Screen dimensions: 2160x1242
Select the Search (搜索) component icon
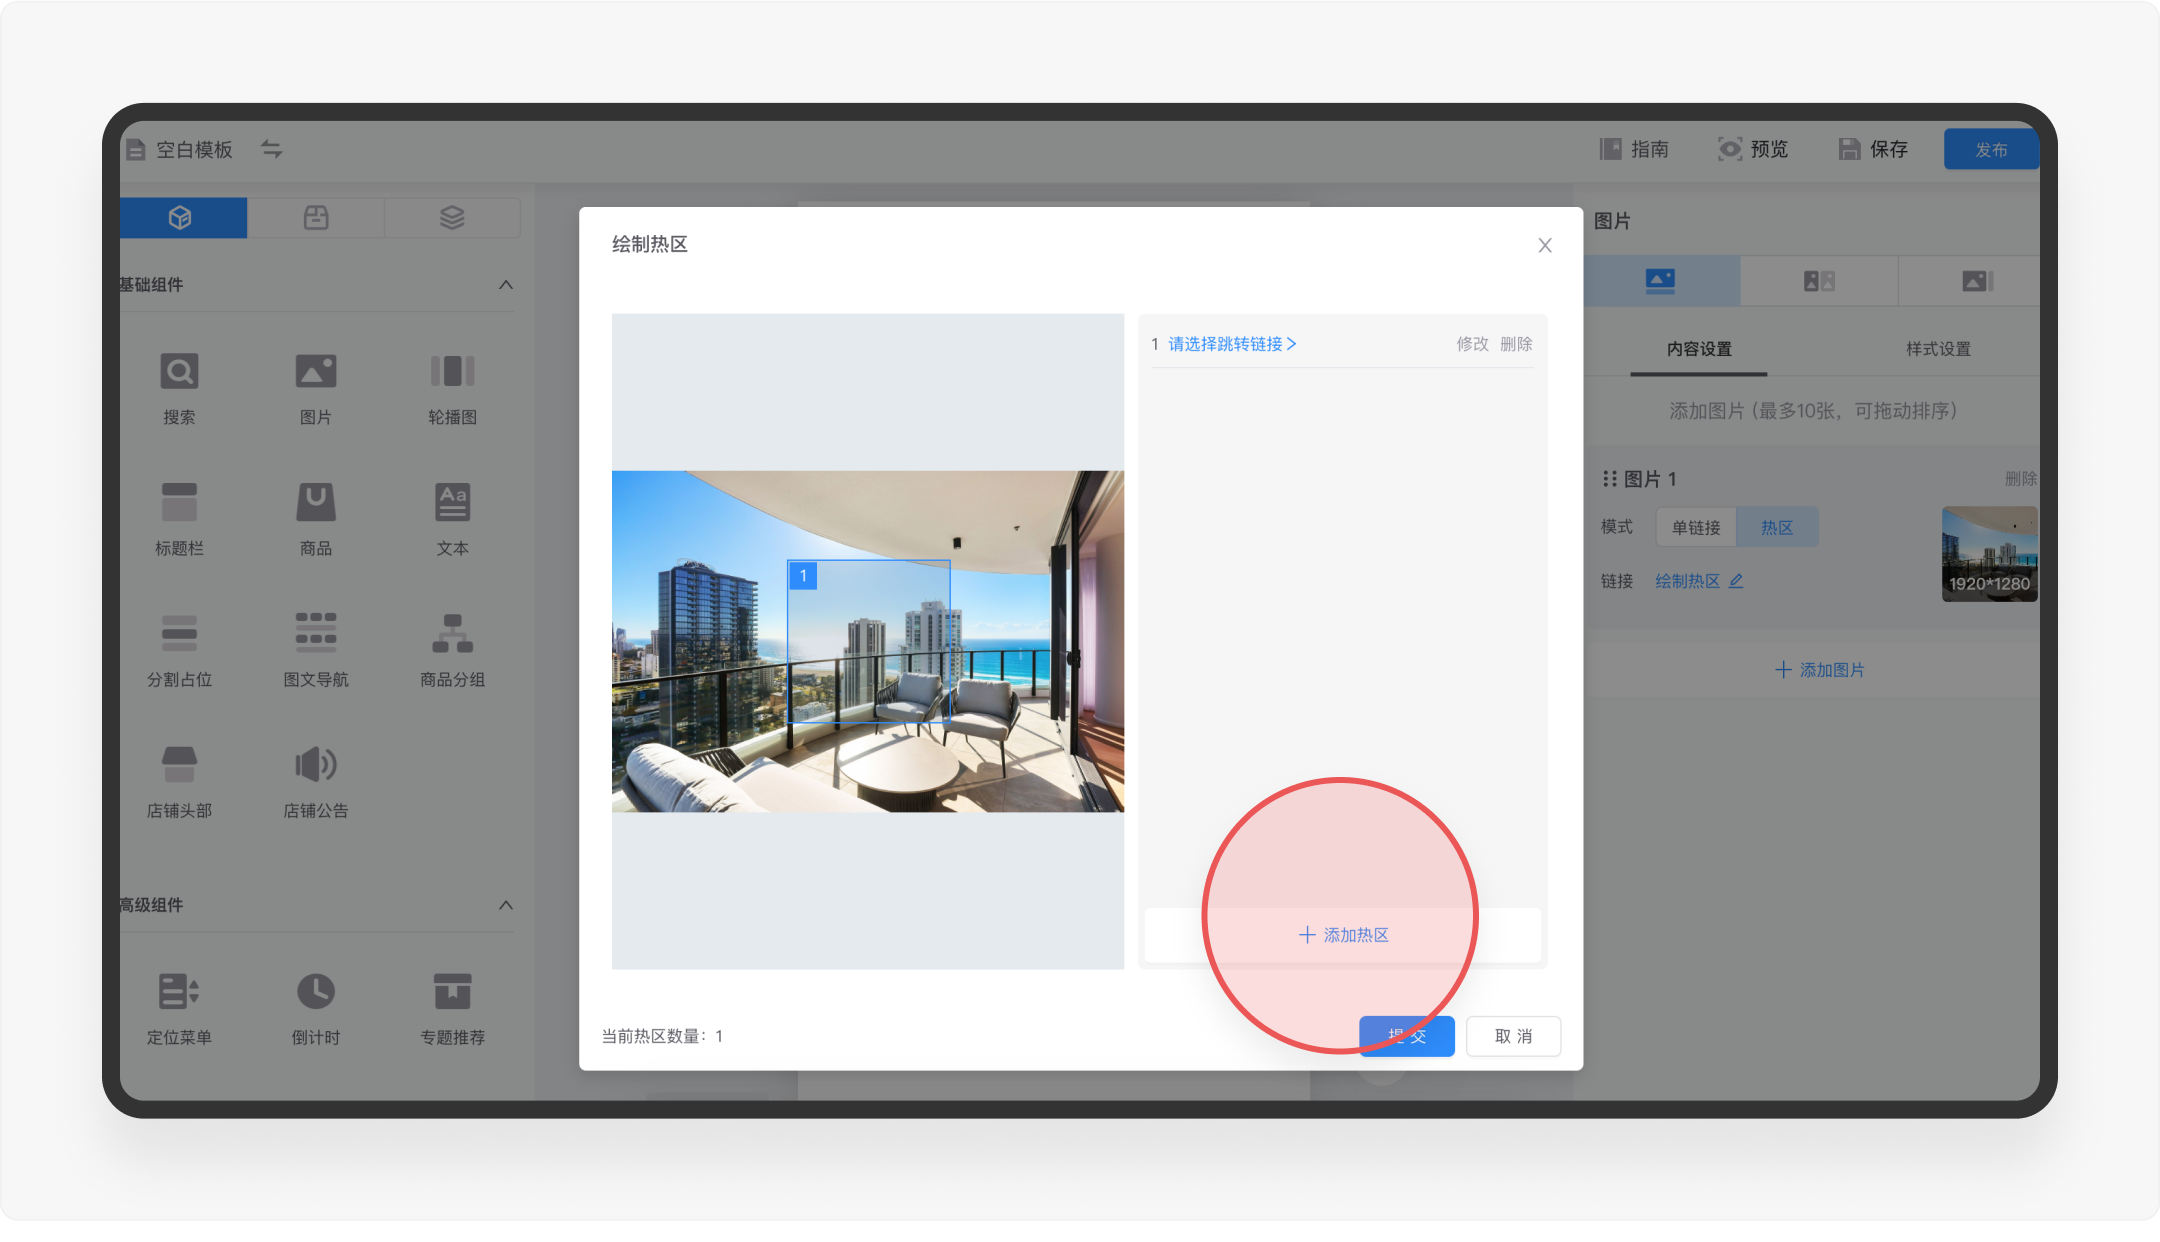coord(179,371)
